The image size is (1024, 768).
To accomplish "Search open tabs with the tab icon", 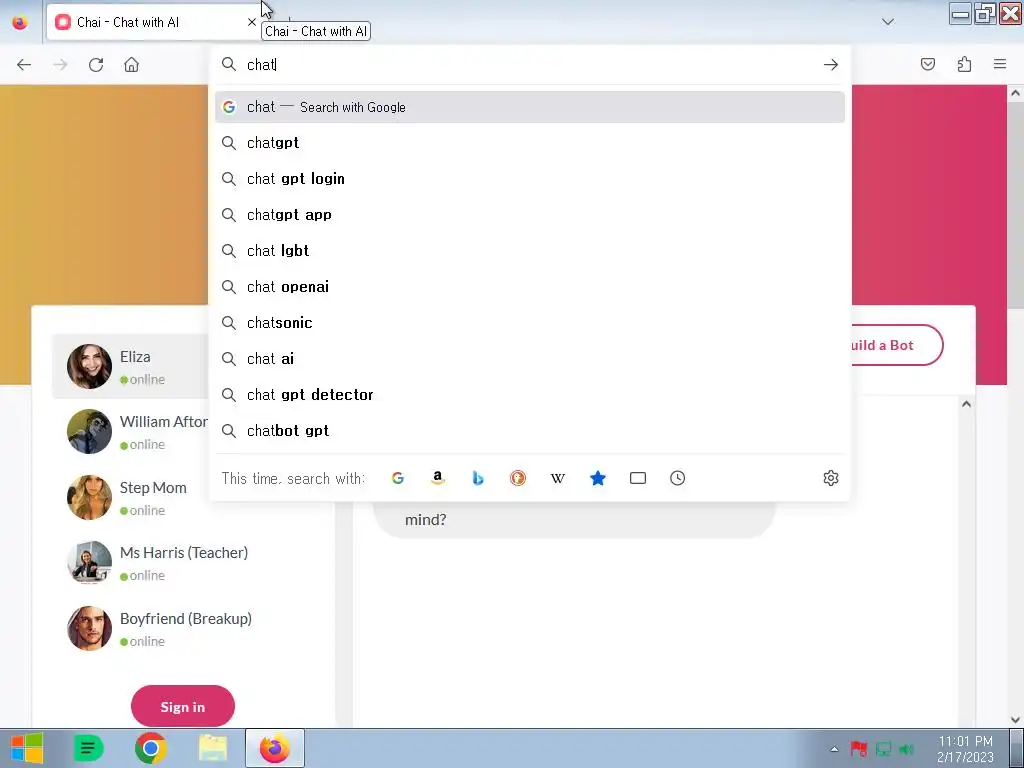I will pos(638,478).
